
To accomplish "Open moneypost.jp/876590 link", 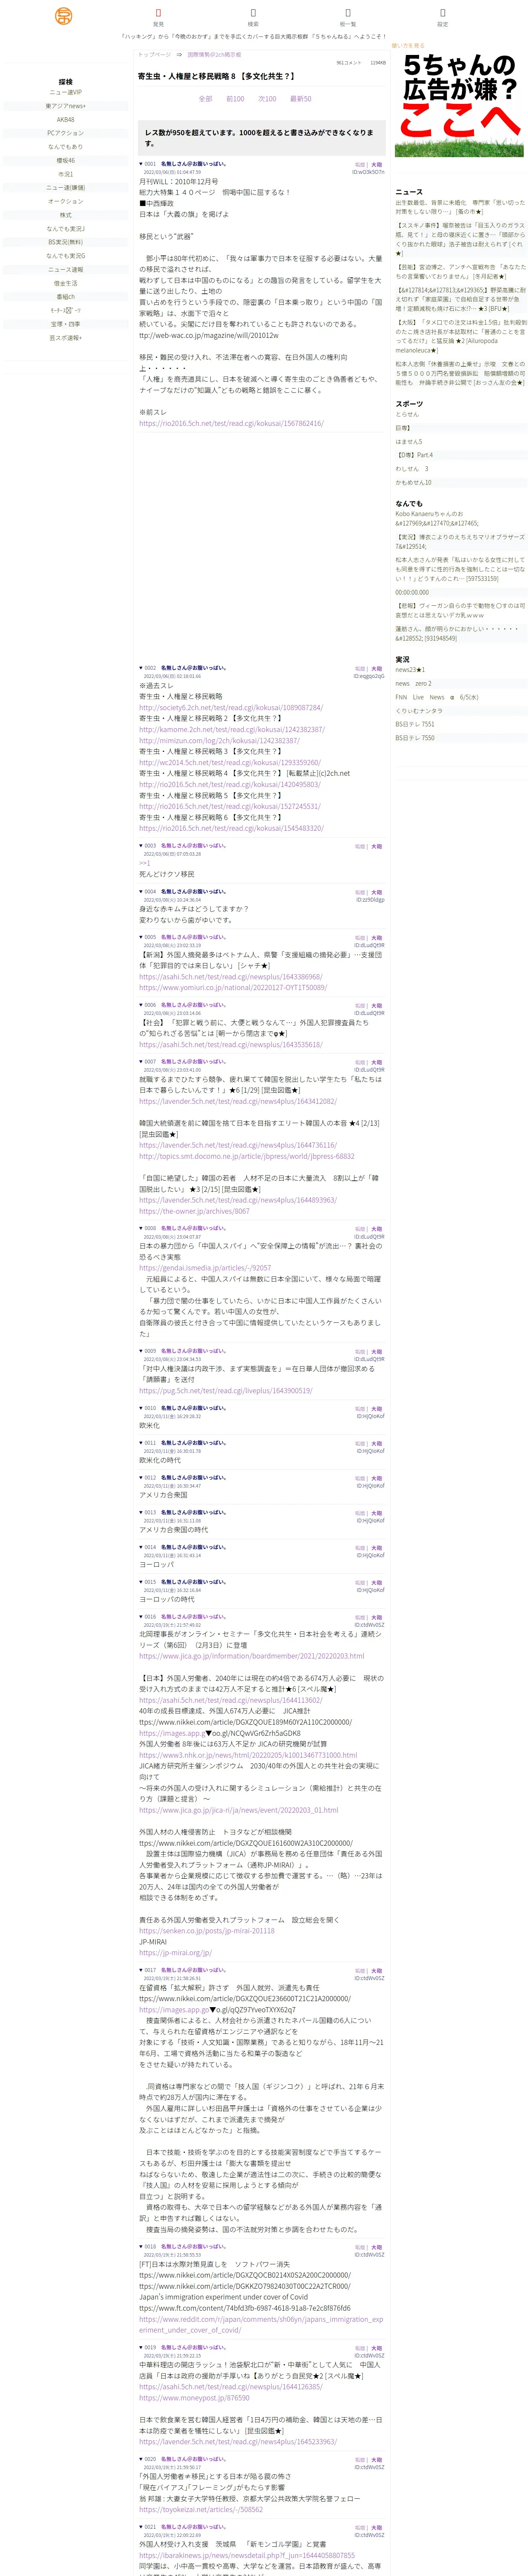I will [194, 2397].
